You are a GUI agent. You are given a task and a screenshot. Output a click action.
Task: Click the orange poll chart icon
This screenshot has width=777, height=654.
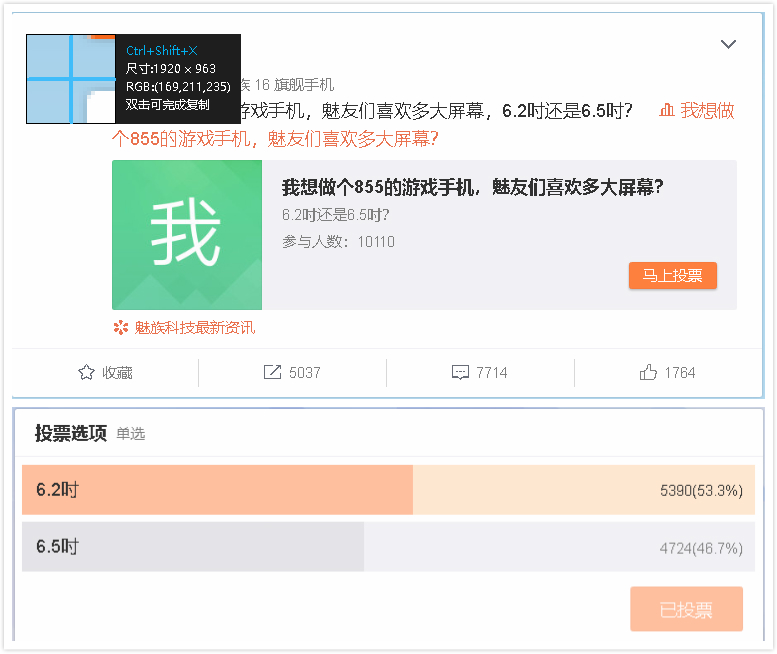pos(666,110)
